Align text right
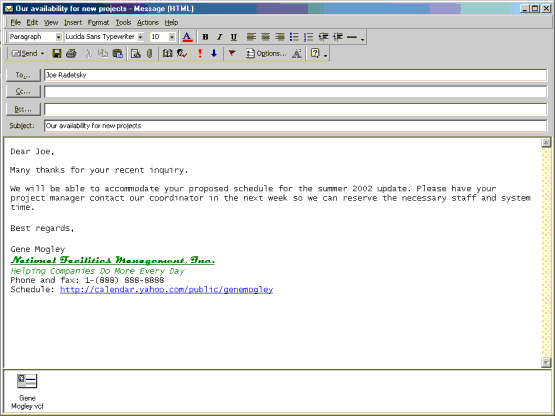The width and height of the screenshot is (555, 416). [280, 37]
